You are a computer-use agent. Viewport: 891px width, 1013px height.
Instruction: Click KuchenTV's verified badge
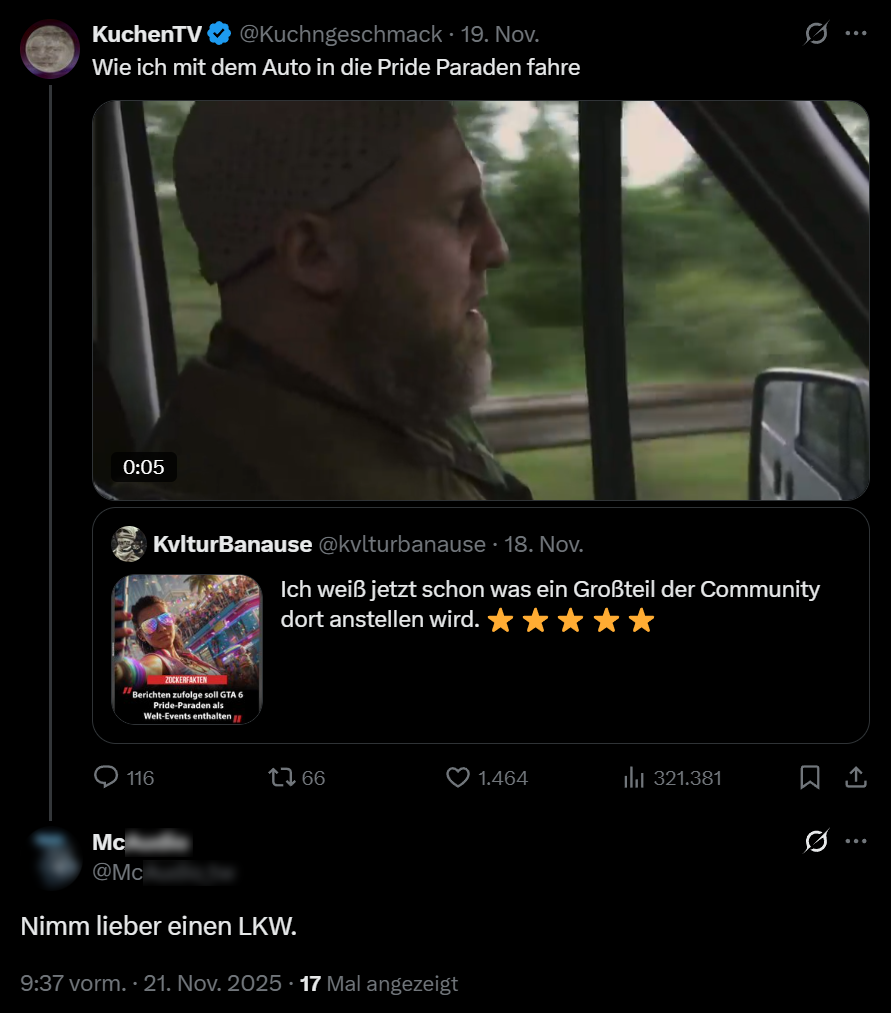(220, 34)
